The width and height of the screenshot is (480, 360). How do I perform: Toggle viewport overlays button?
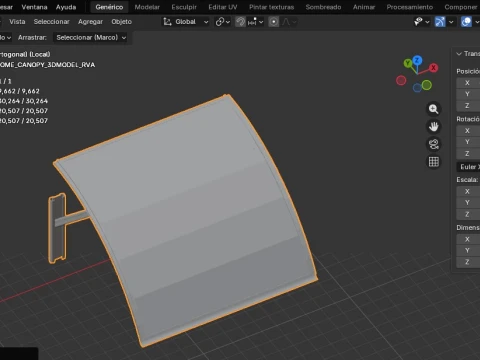[x=466, y=22]
